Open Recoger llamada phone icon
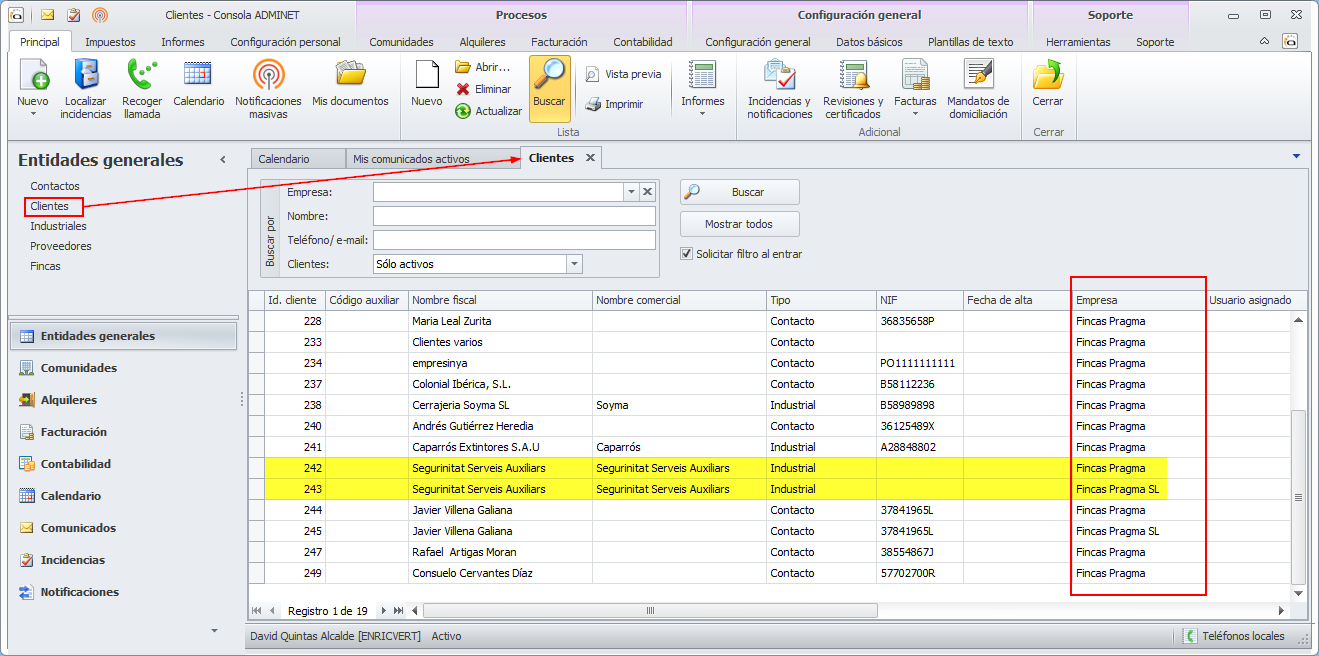 (142, 76)
